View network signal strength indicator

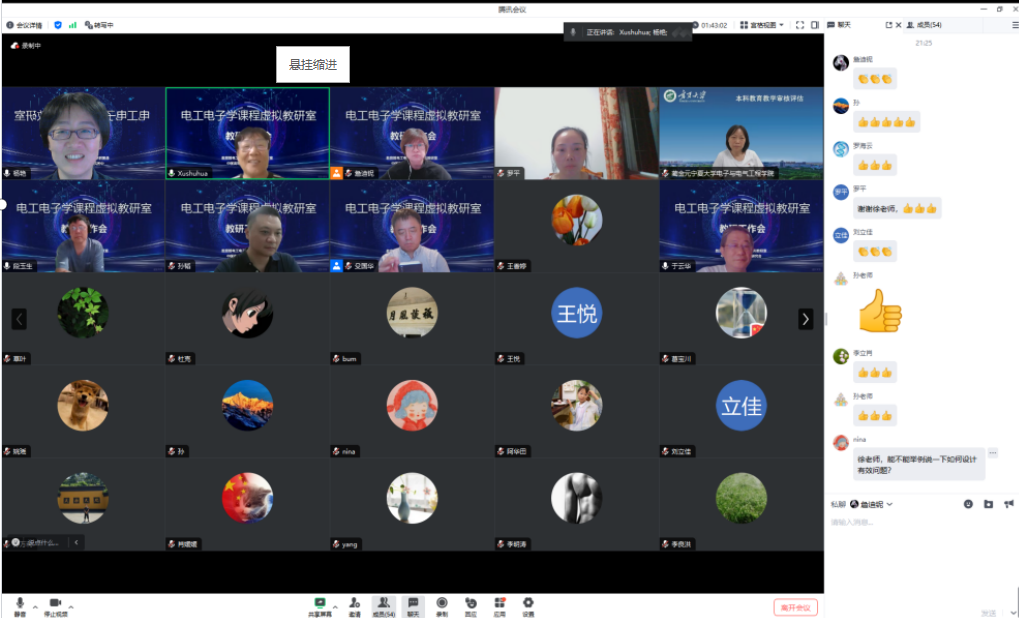pos(72,25)
